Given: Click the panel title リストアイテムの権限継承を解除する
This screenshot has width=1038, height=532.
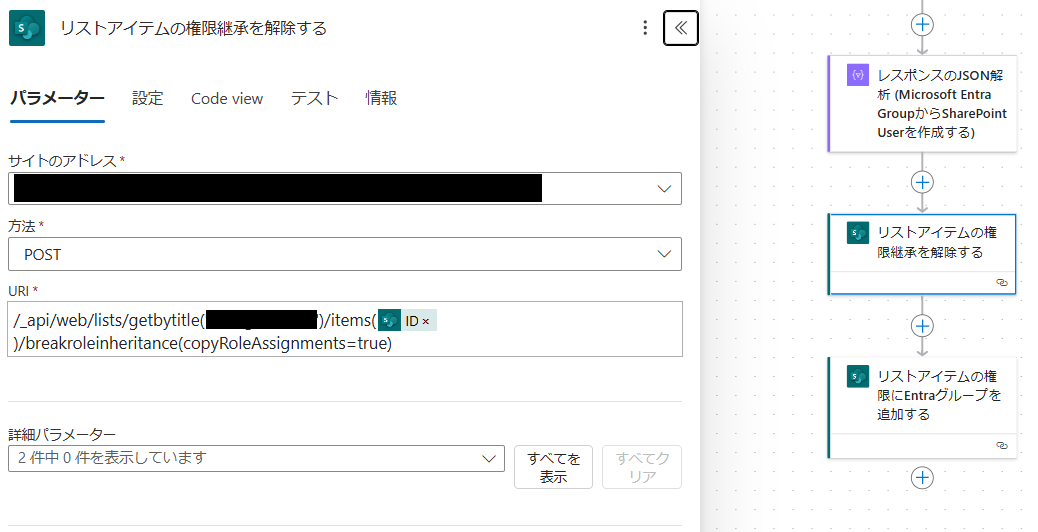Looking at the screenshot, I should [x=193, y=28].
